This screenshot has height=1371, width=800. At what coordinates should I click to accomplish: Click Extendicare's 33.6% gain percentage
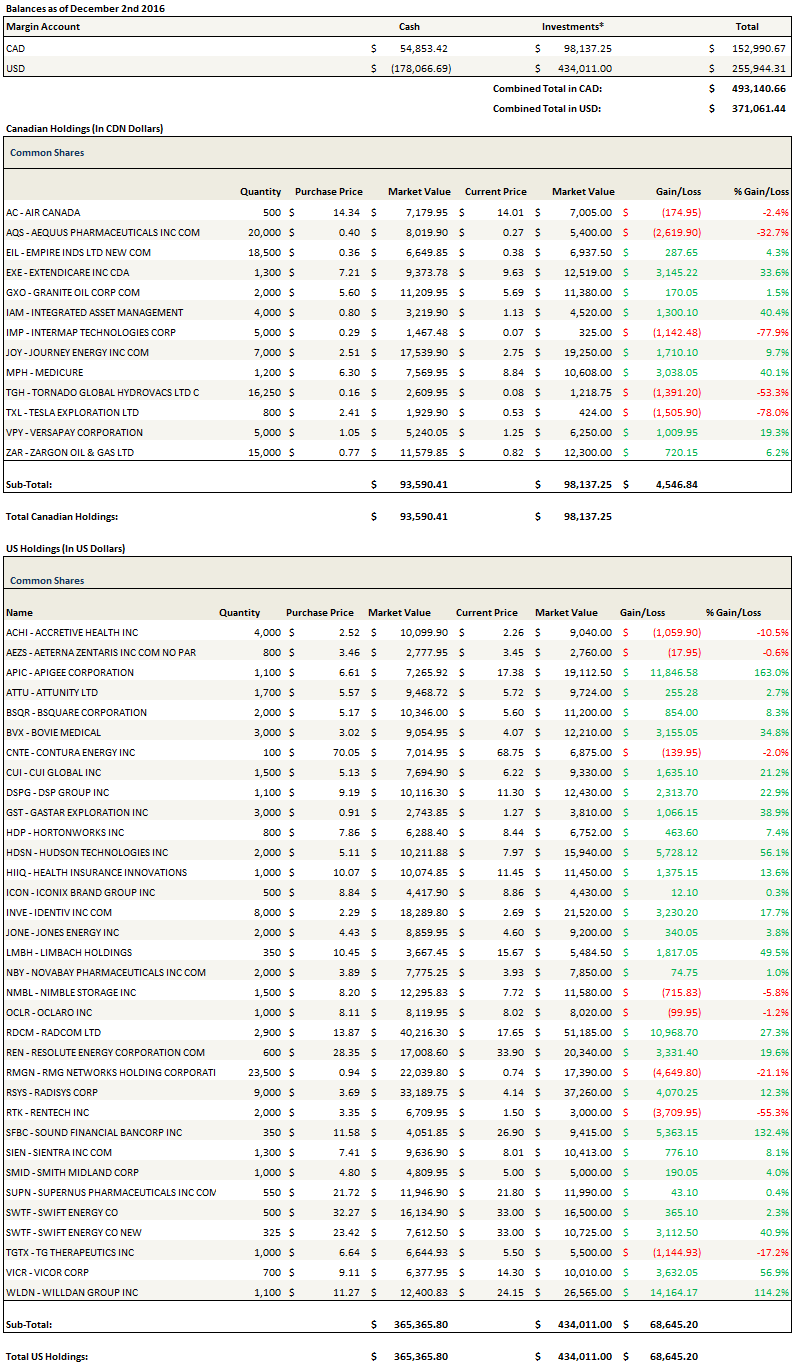click(x=774, y=272)
